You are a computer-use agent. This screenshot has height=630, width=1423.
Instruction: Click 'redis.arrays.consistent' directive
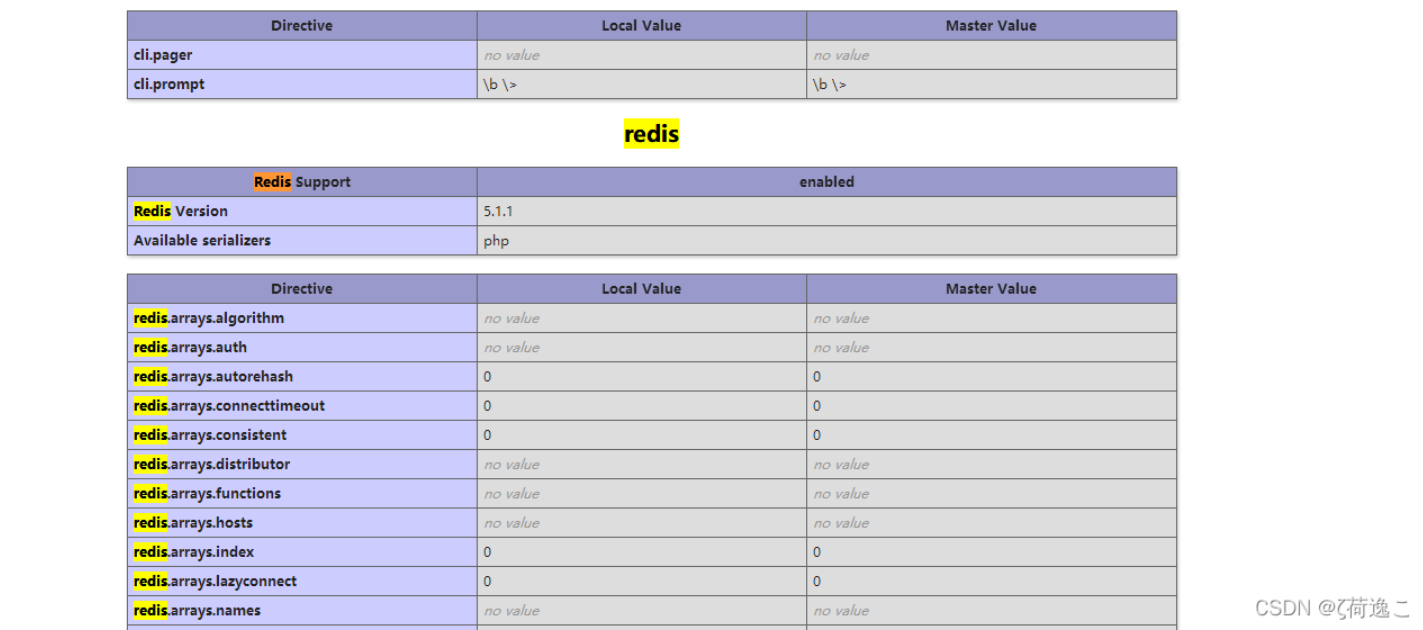coord(302,434)
